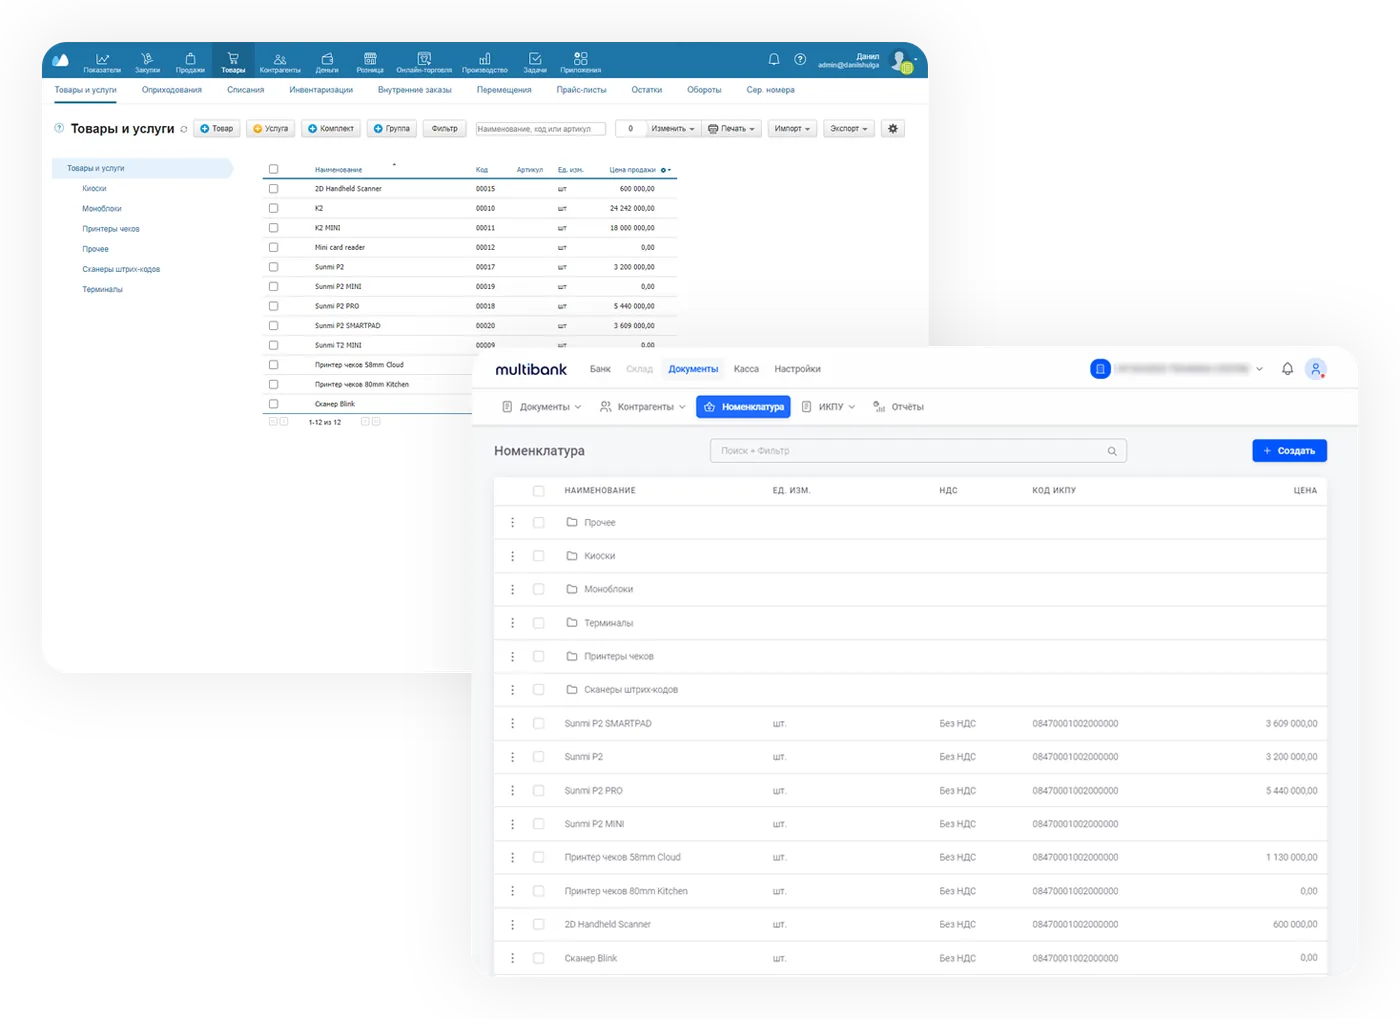Tick the checkbox for K2 MINI row
Viewport: 1400px width, 1019px height.
click(273, 228)
